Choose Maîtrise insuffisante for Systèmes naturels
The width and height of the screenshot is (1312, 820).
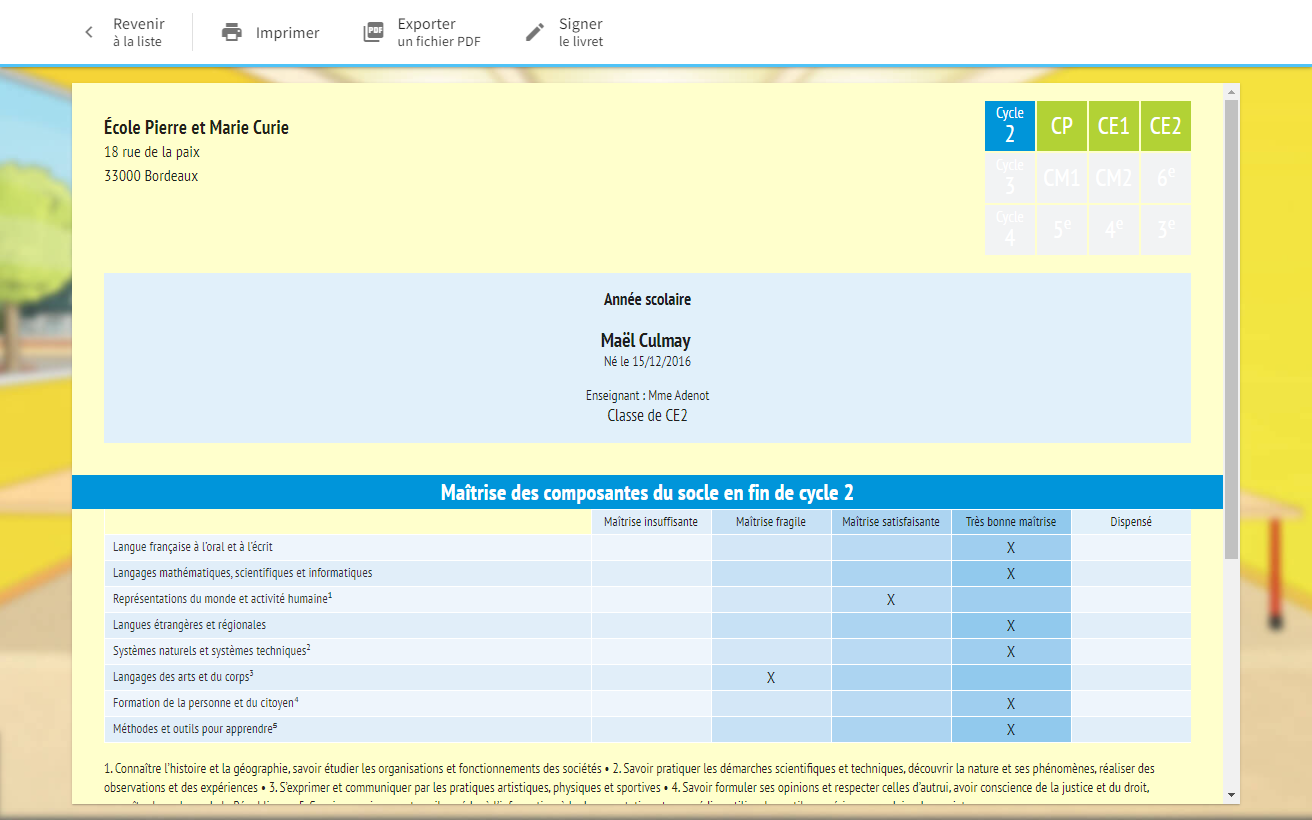coord(651,650)
